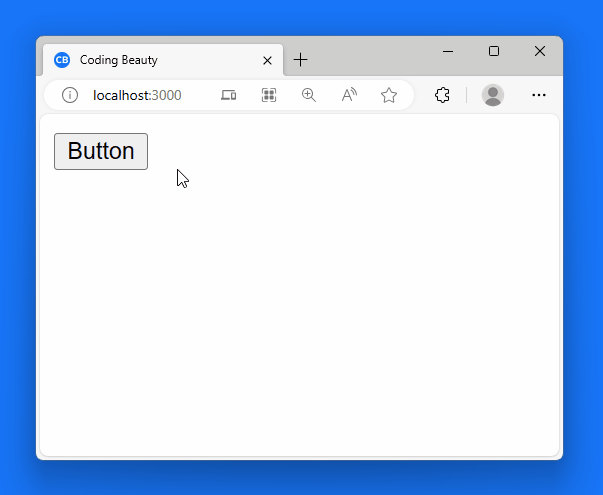This screenshot has height=495, width=603.
Task: Click the zoom magnifier icon
Action: [309, 95]
